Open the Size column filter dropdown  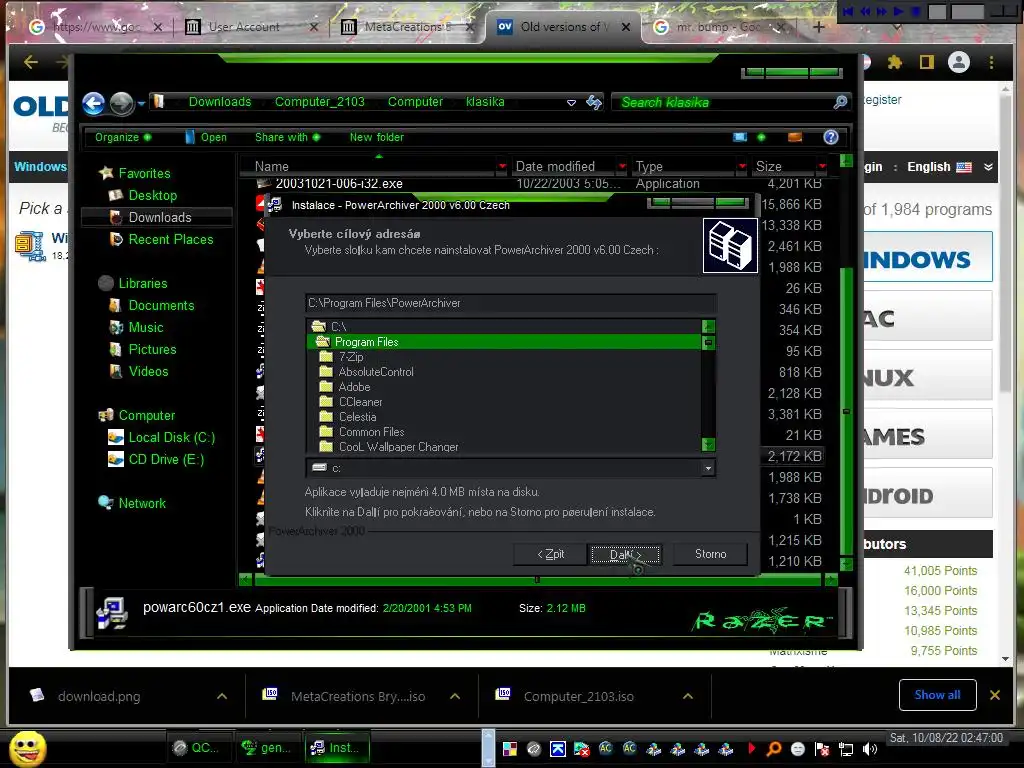click(x=822, y=167)
